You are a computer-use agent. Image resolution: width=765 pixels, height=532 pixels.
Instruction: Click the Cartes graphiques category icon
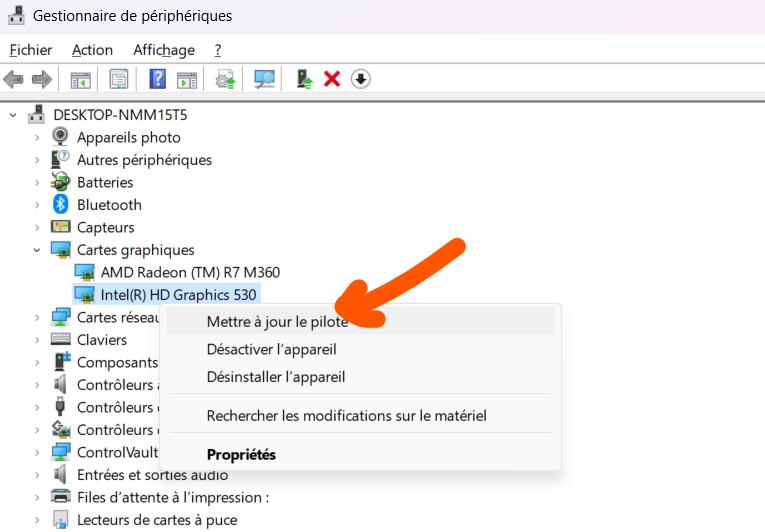tap(60, 249)
